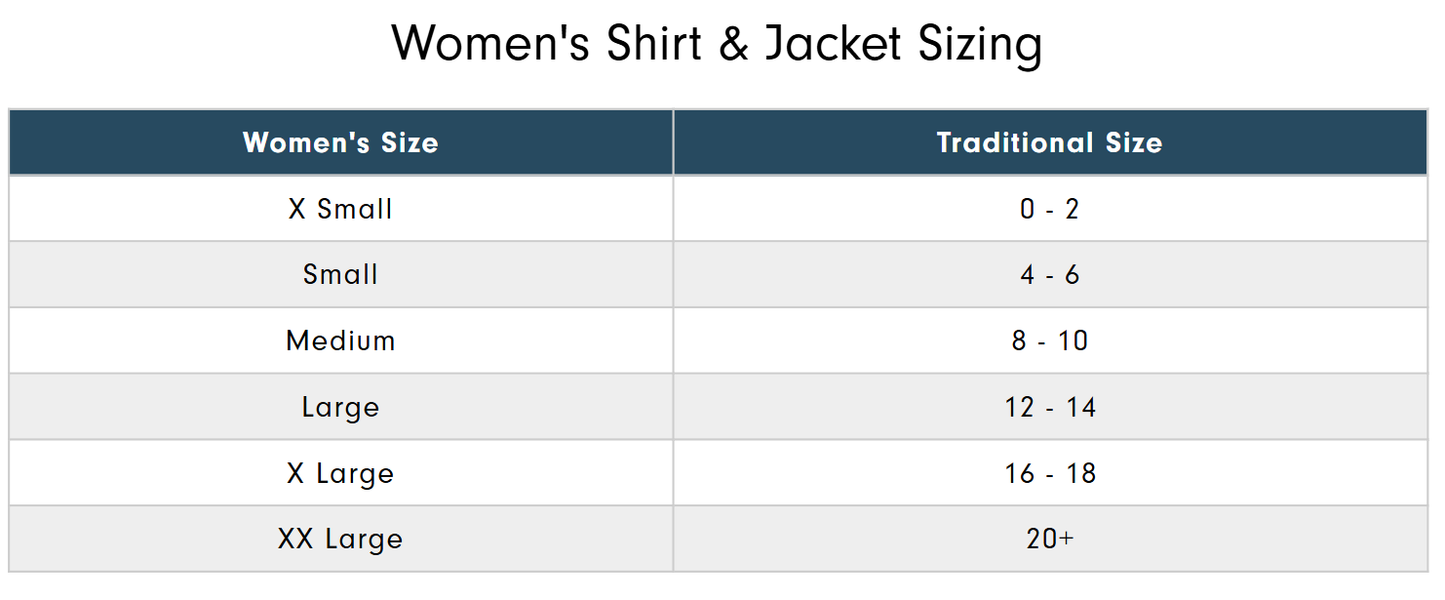Click the 4 - 6 traditional size value
The height and width of the screenshot is (600, 1445).
1049,275
